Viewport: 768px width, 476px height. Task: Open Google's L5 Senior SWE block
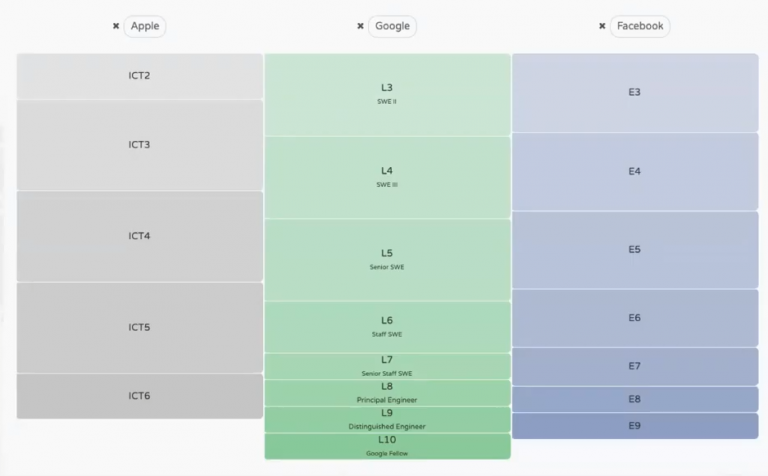coord(387,259)
